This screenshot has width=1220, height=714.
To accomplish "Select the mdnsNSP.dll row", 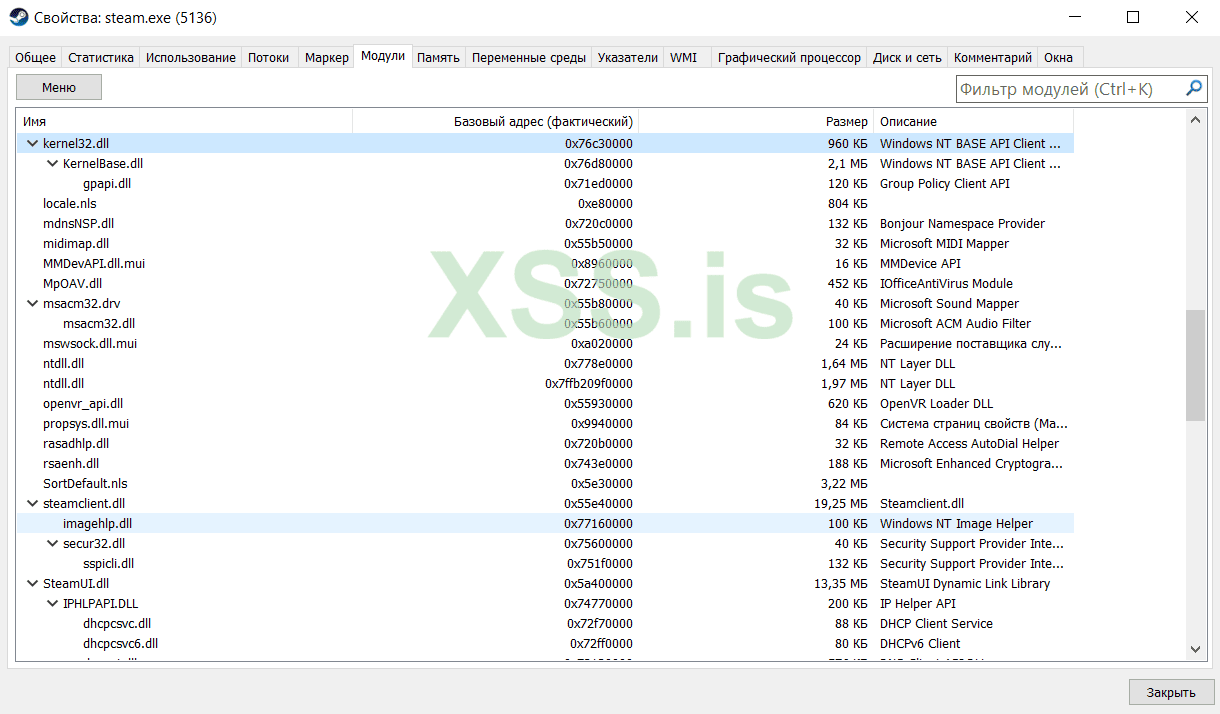I will 545,224.
